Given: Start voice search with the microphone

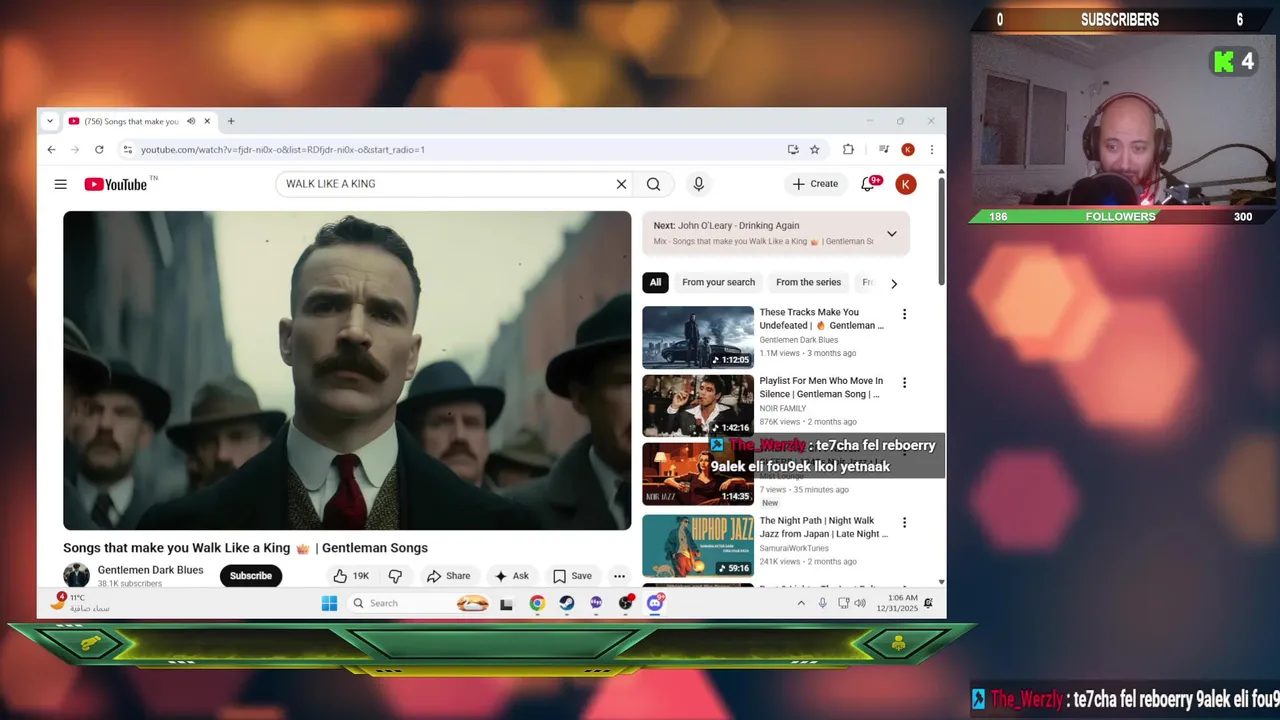Looking at the screenshot, I should 699,184.
